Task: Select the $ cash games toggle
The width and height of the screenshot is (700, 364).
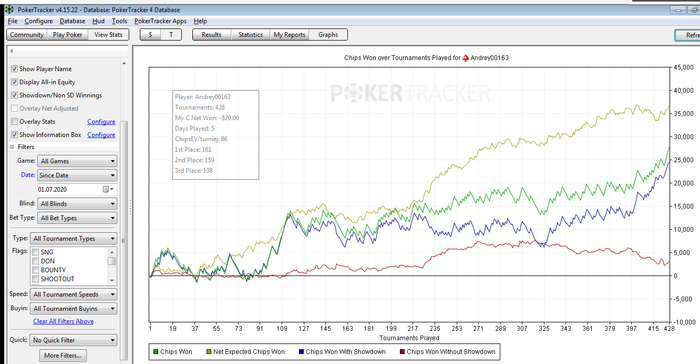Action: [x=150, y=35]
